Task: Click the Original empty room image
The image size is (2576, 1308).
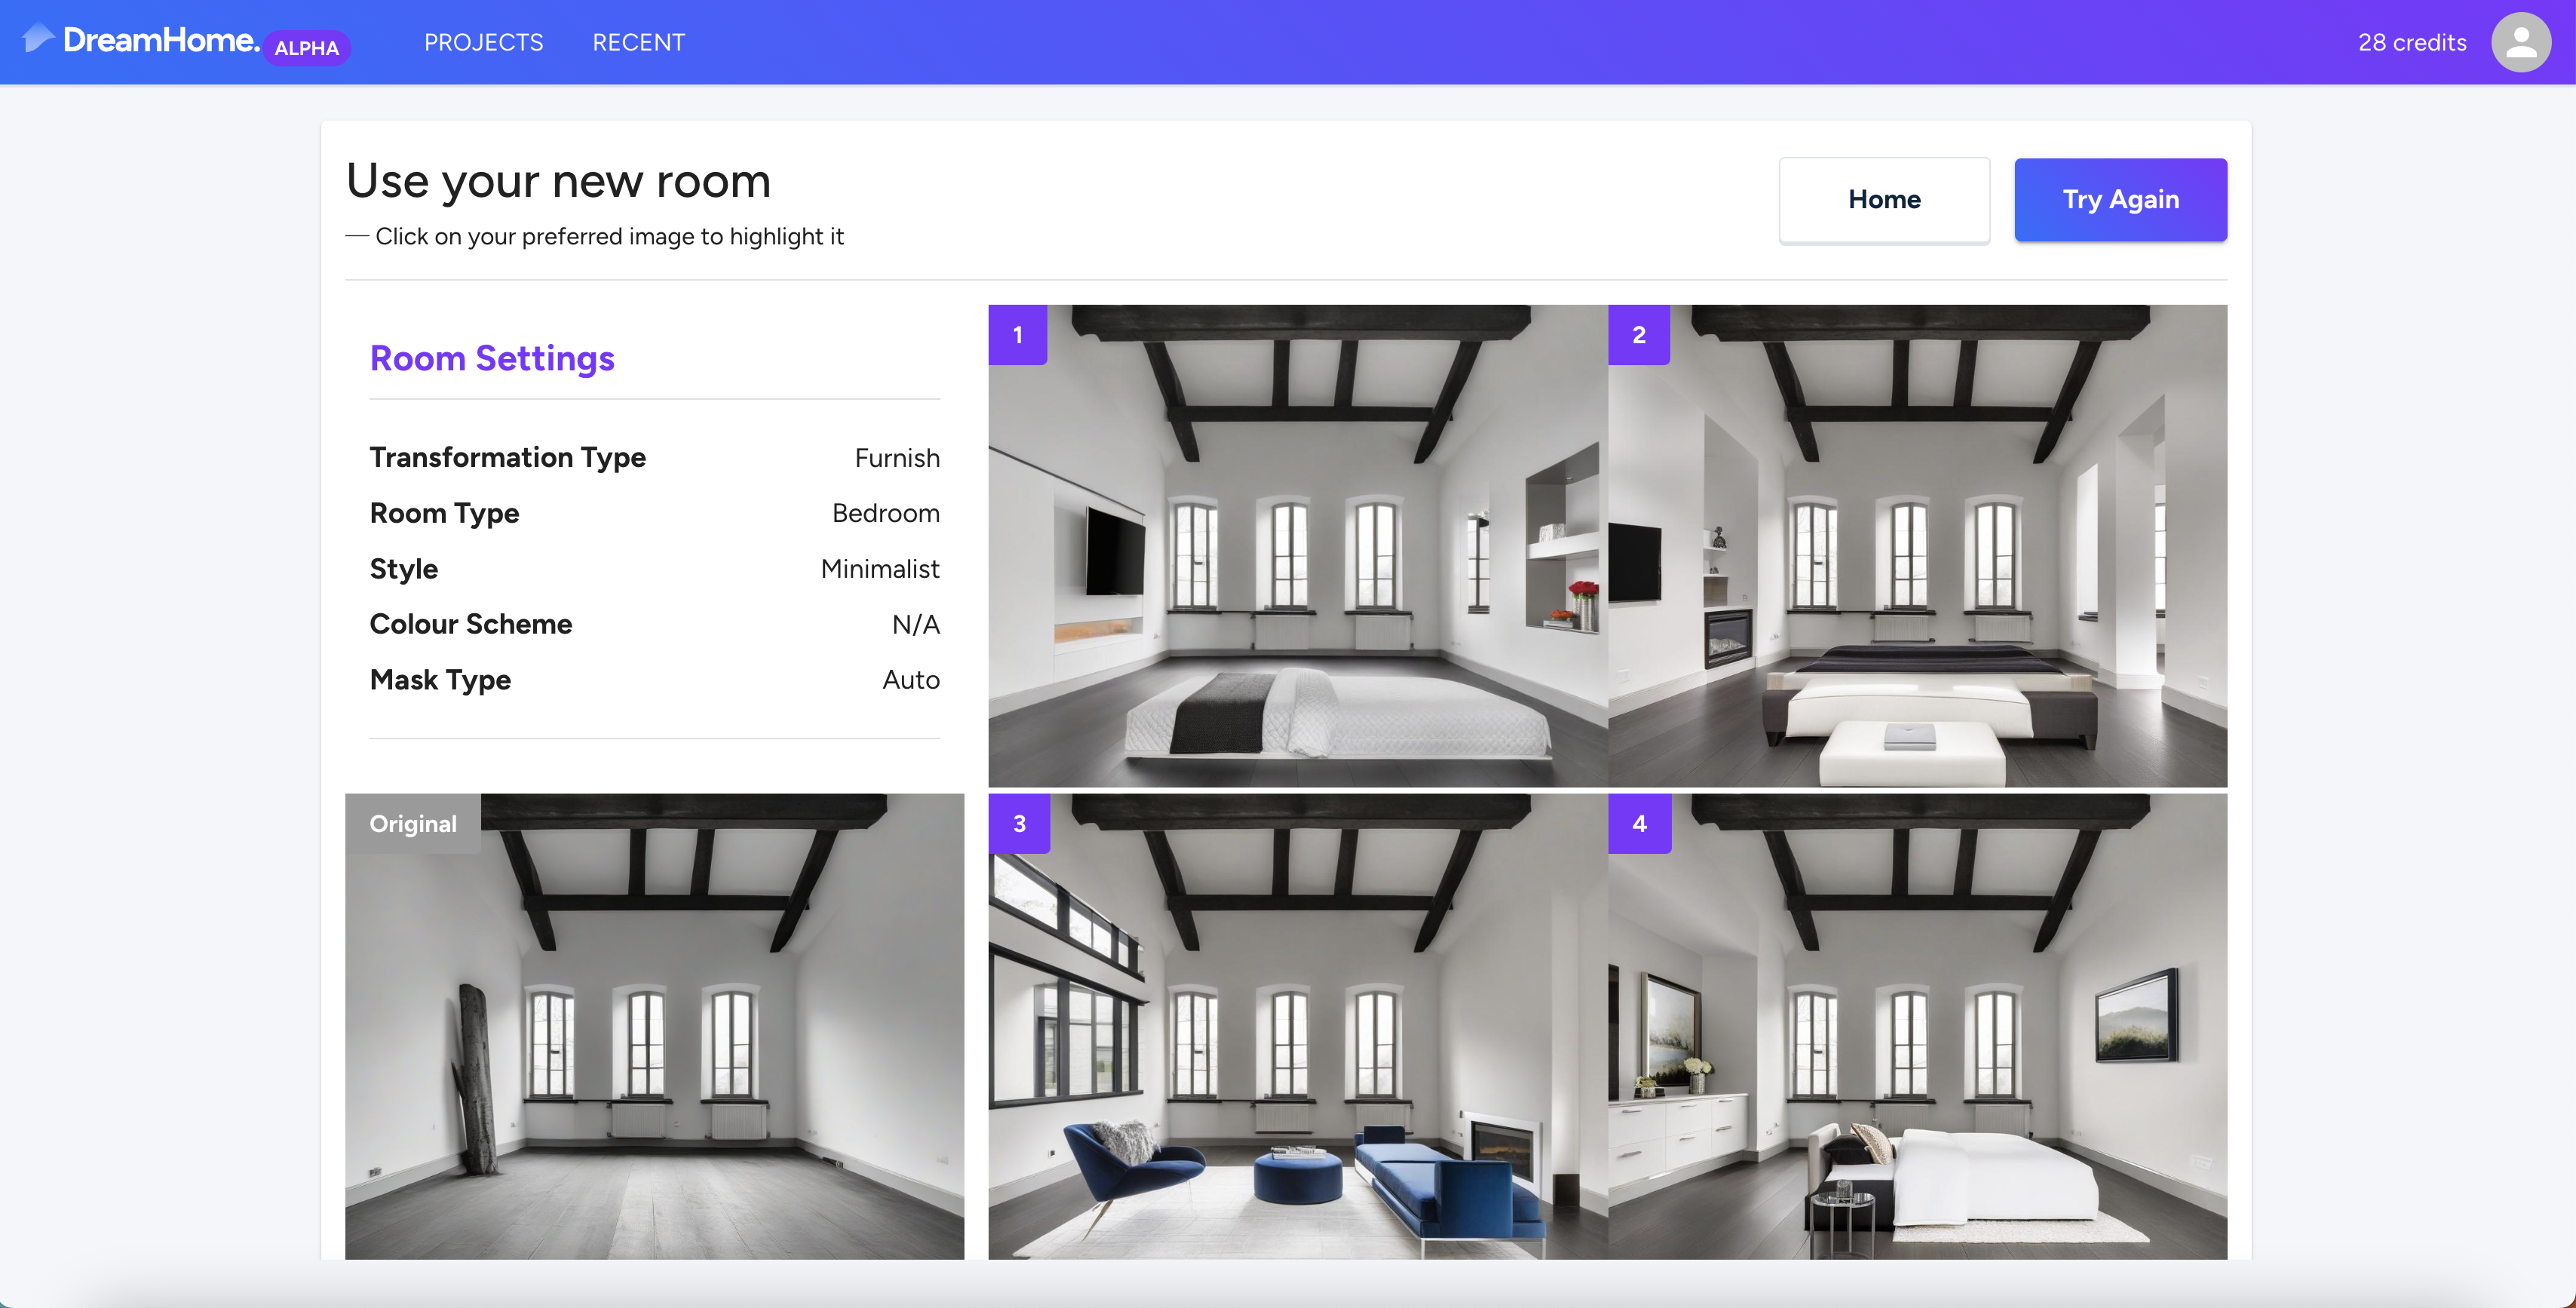Action: [x=654, y=1040]
